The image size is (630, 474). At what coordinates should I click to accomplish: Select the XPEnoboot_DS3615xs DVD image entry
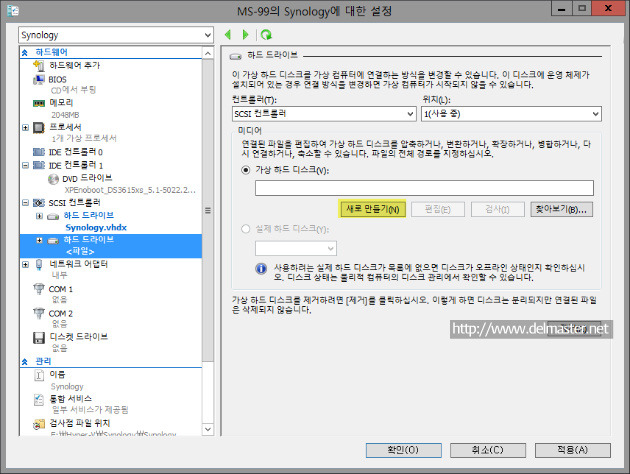[x=130, y=190]
